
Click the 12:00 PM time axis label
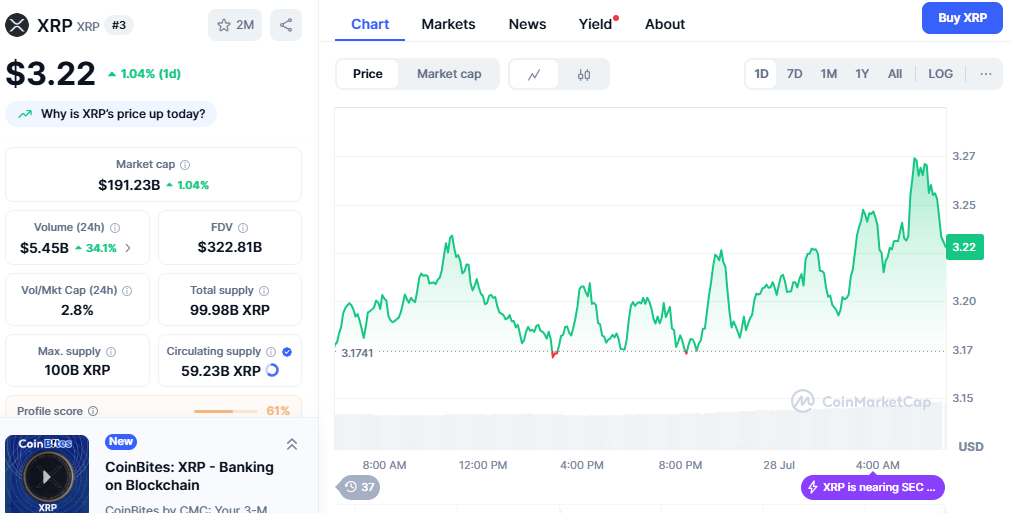[483, 465]
